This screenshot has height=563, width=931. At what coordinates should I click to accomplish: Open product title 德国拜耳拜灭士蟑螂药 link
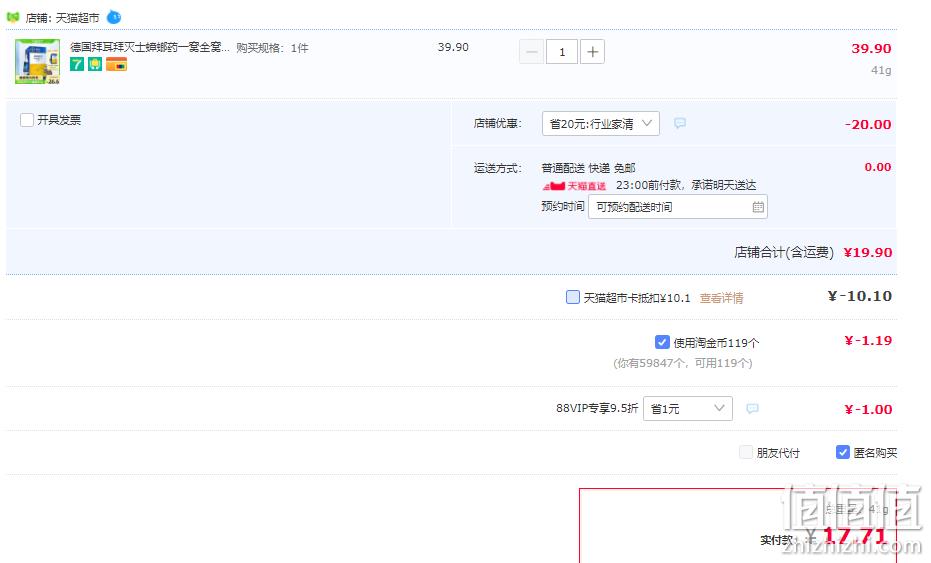coord(150,47)
